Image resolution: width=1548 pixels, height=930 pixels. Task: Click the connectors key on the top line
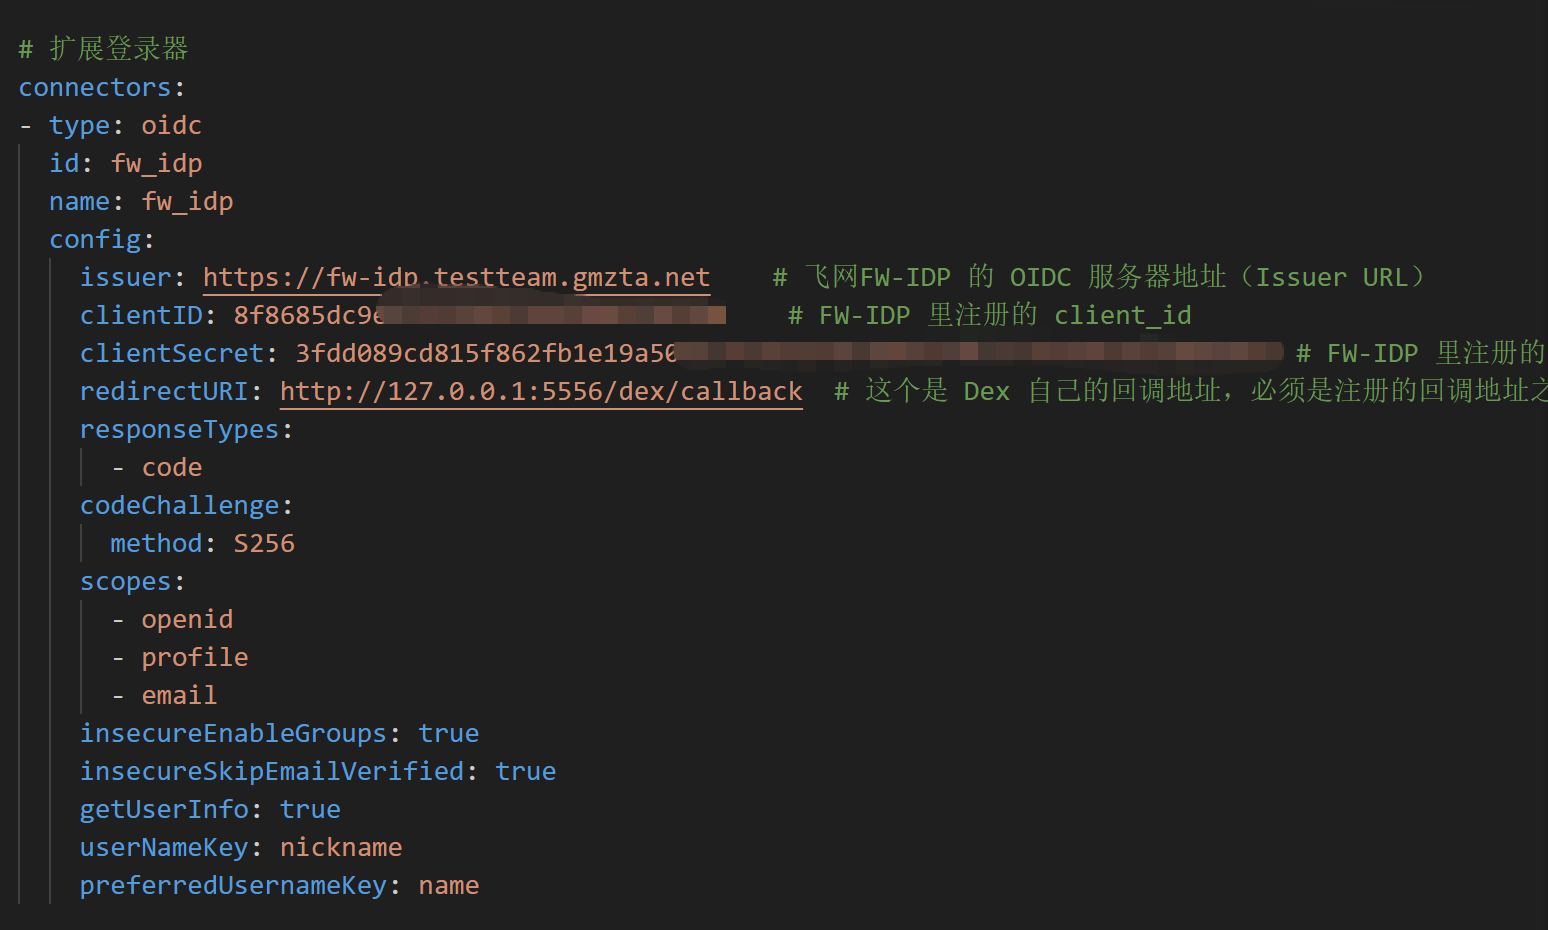click(95, 87)
